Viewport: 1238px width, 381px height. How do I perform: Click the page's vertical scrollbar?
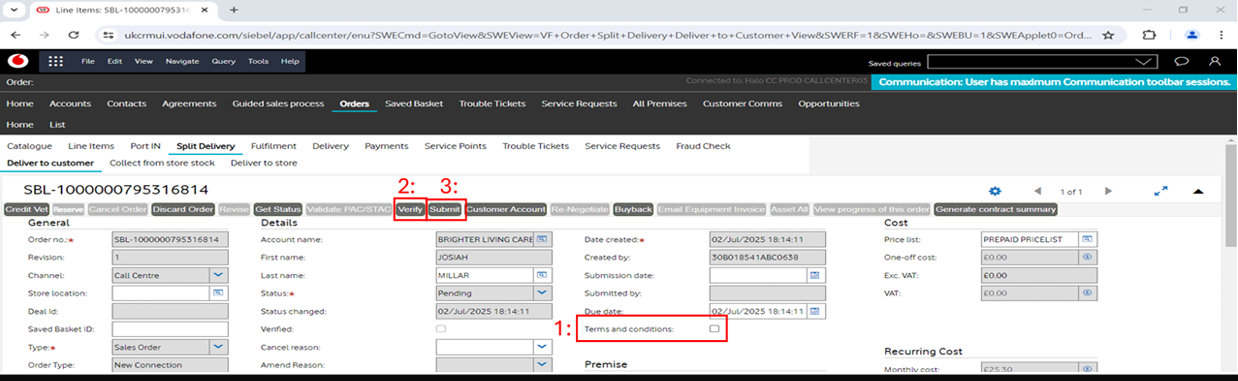1230,255
